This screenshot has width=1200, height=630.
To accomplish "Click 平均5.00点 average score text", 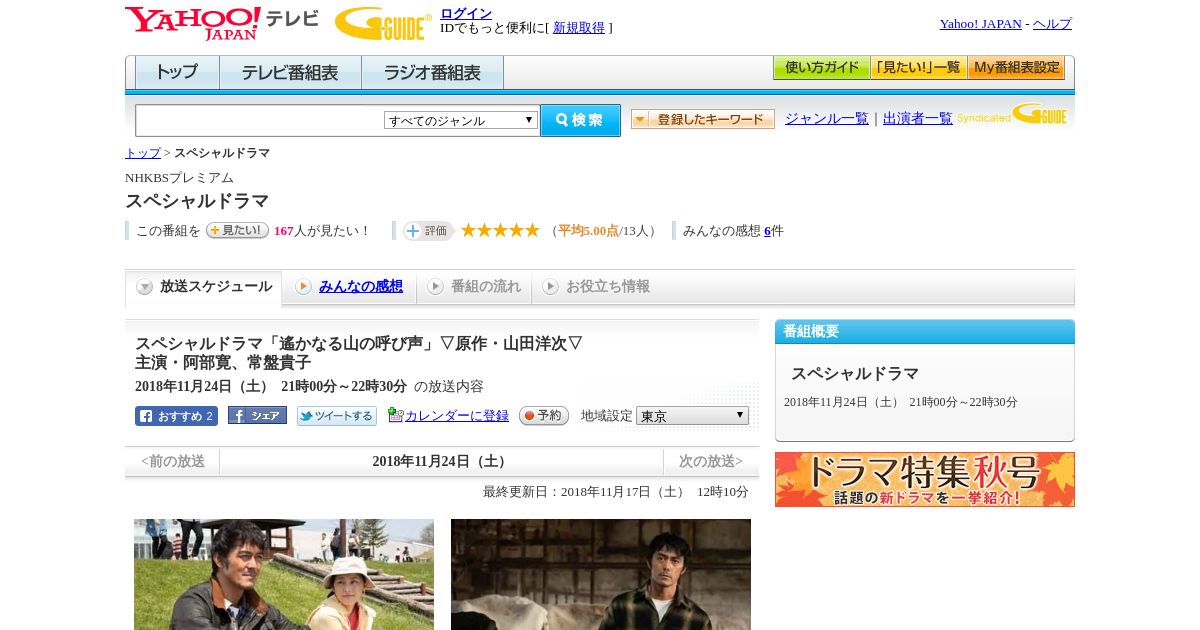I will click(x=588, y=231).
